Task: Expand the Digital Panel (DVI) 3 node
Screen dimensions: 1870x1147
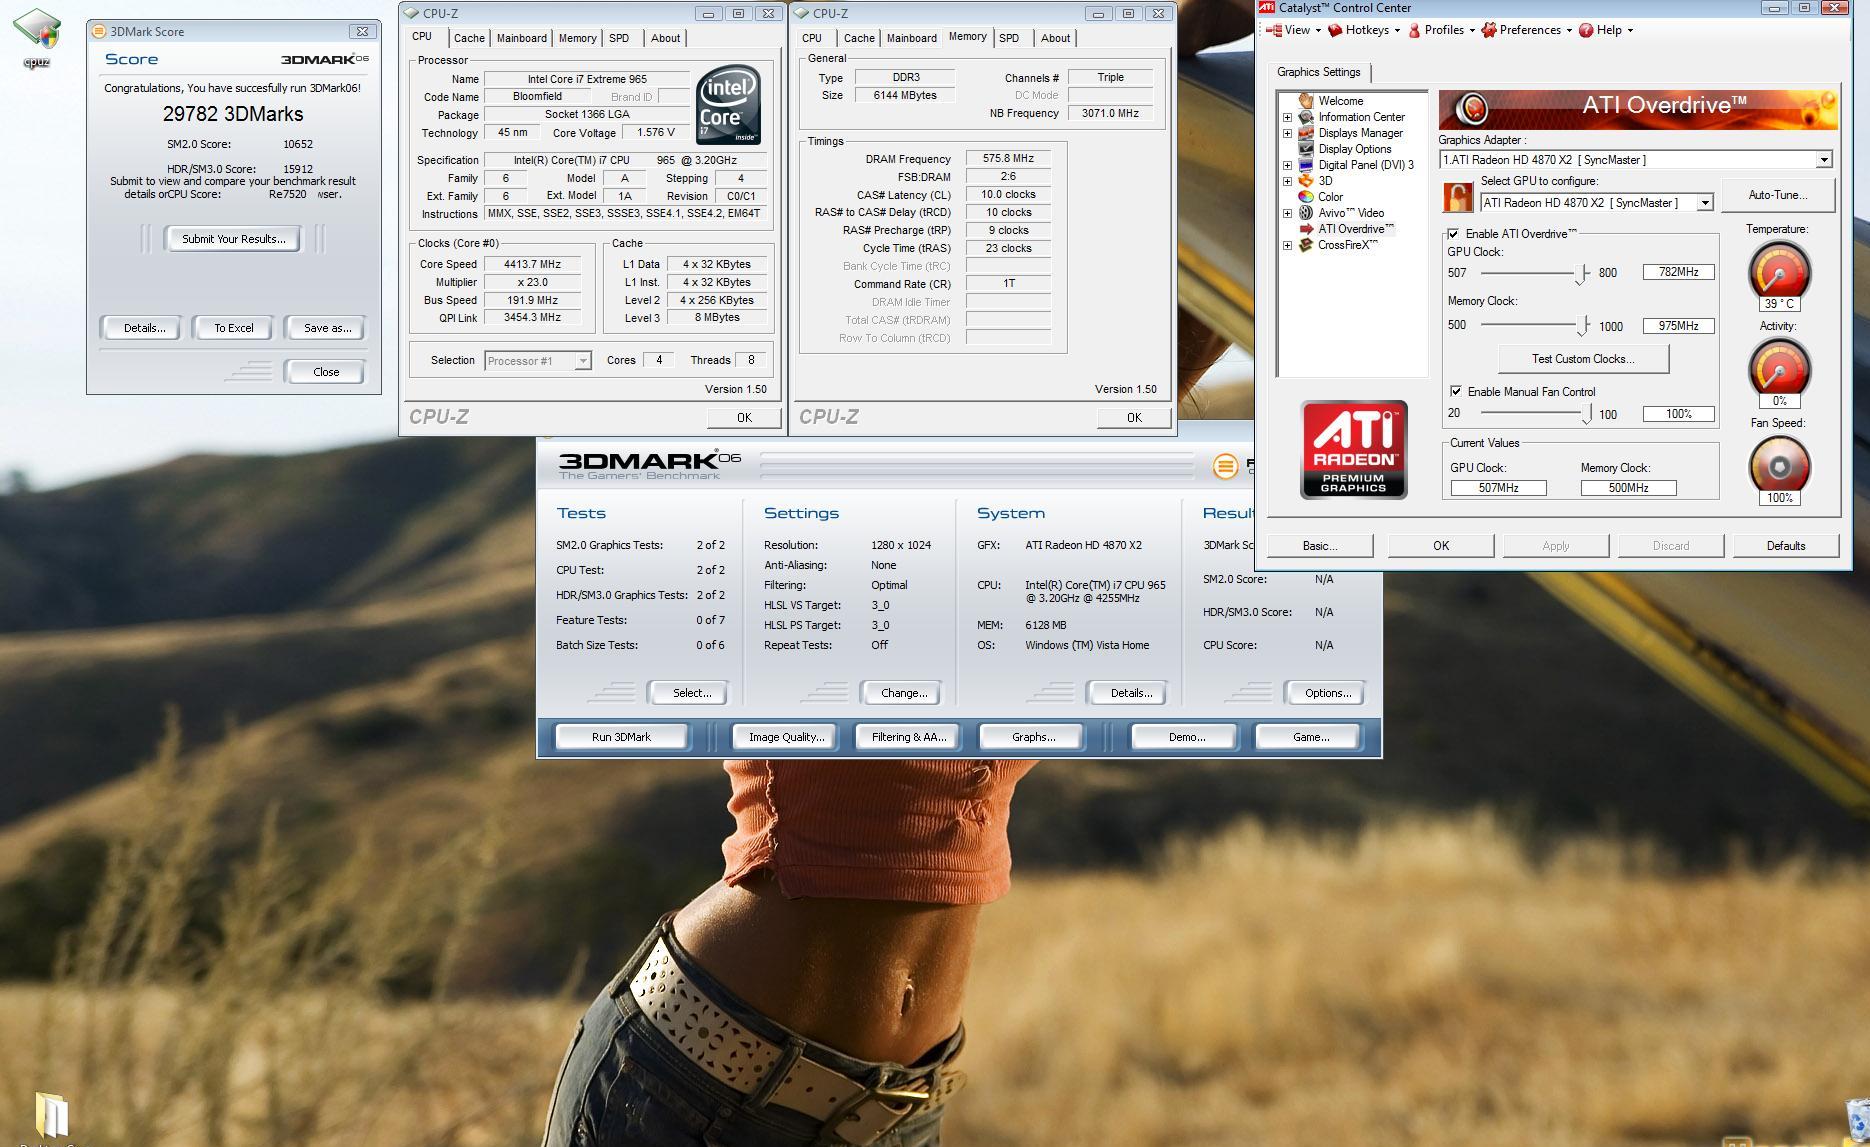Action: pyautogui.click(x=1287, y=165)
